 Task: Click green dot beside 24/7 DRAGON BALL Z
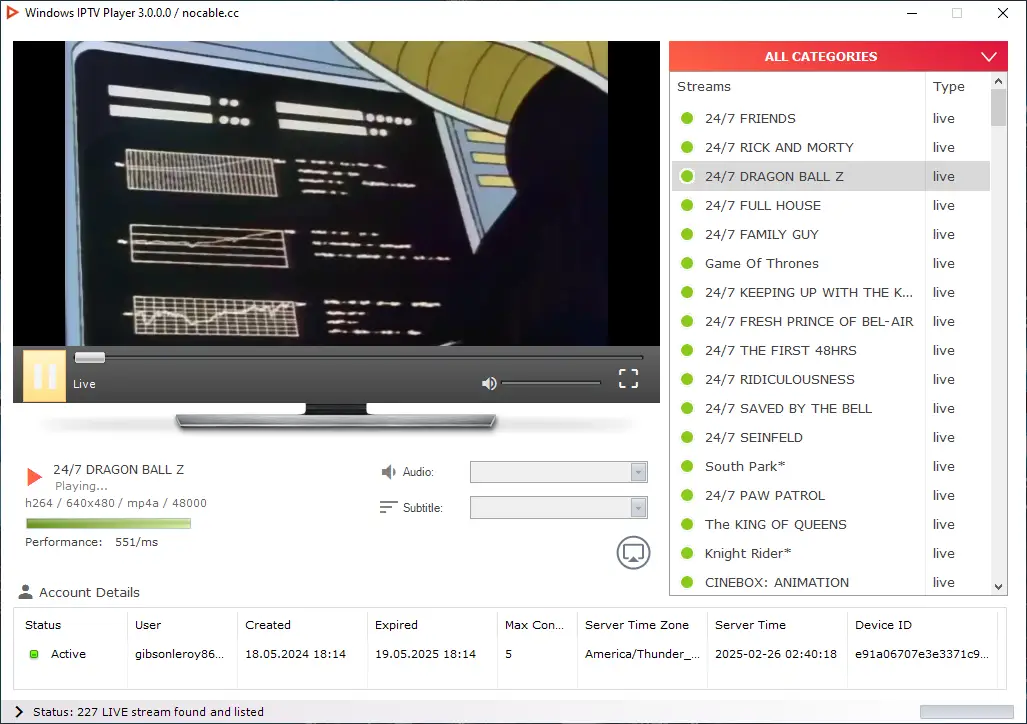687,176
